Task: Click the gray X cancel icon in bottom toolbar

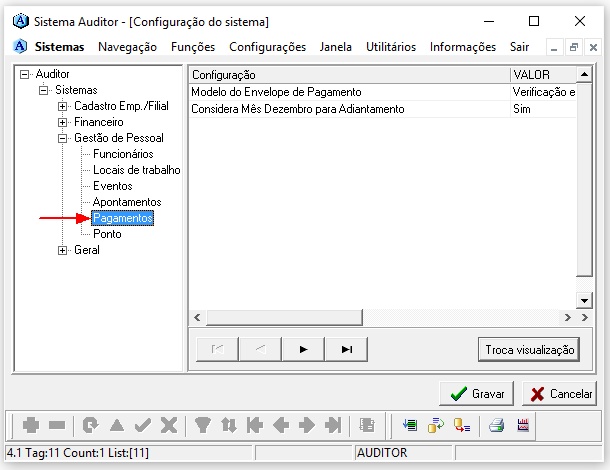Action: (x=169, y=425)
